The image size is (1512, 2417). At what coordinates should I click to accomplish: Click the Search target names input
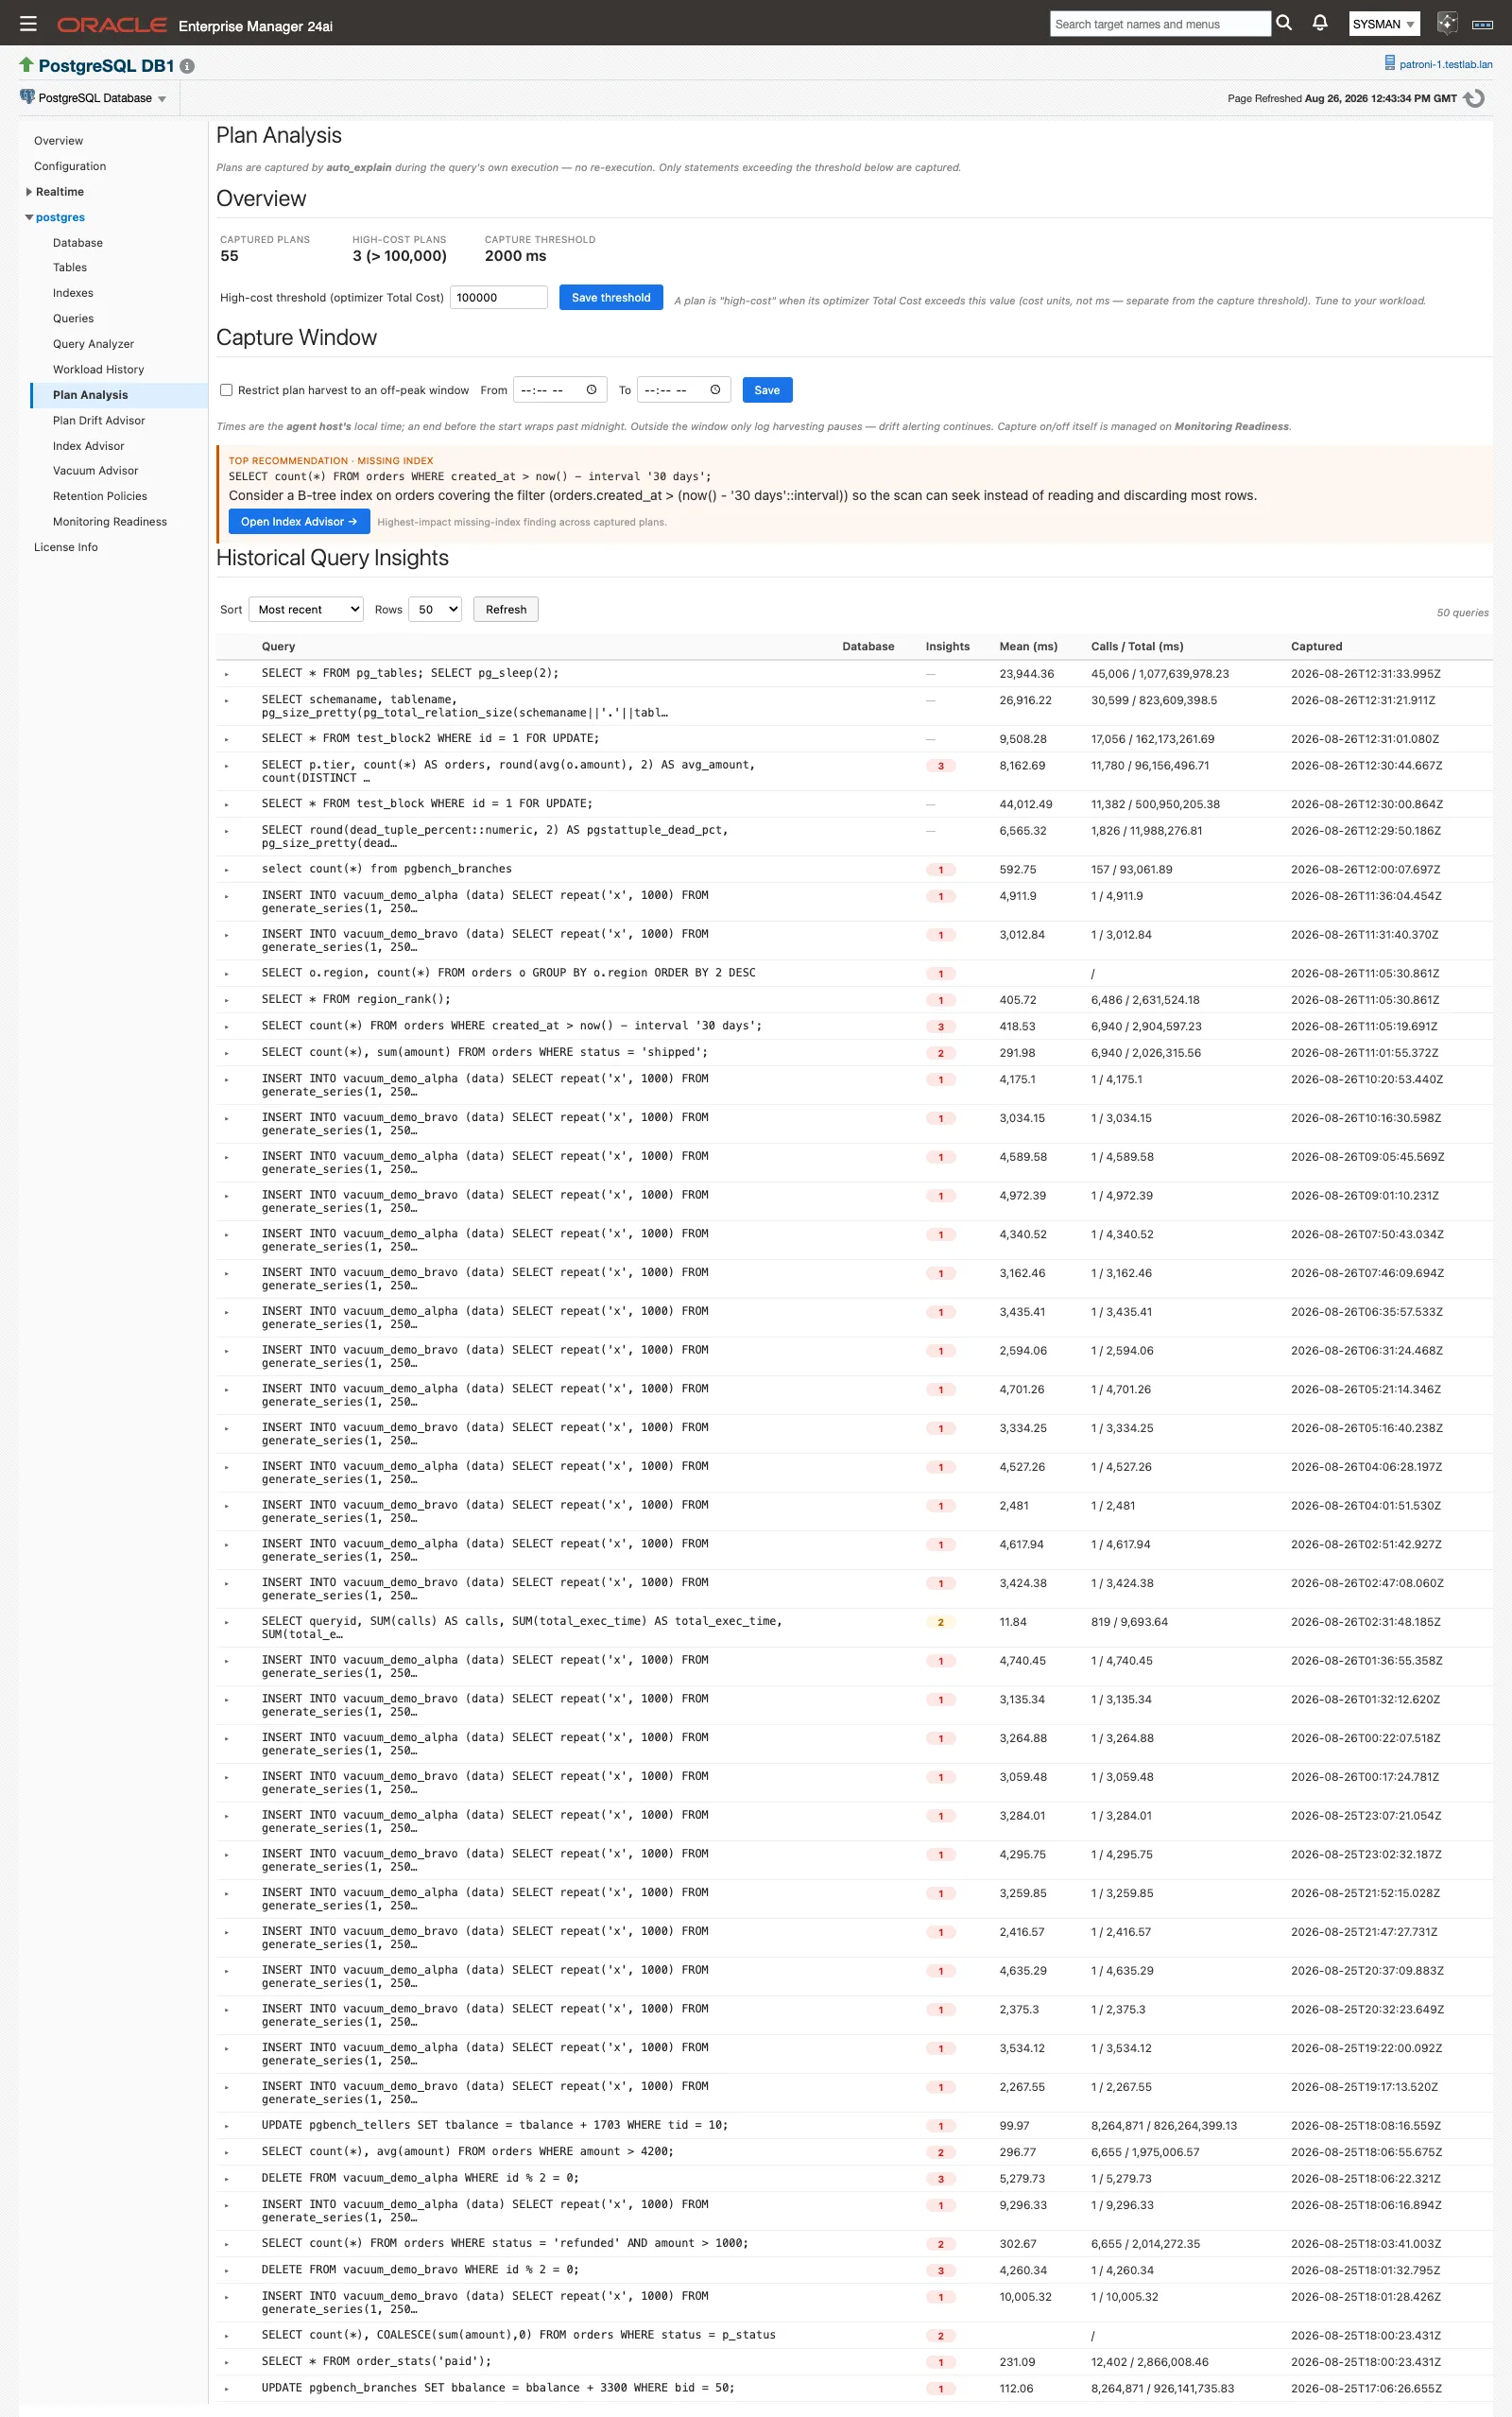pos(1160,24)
